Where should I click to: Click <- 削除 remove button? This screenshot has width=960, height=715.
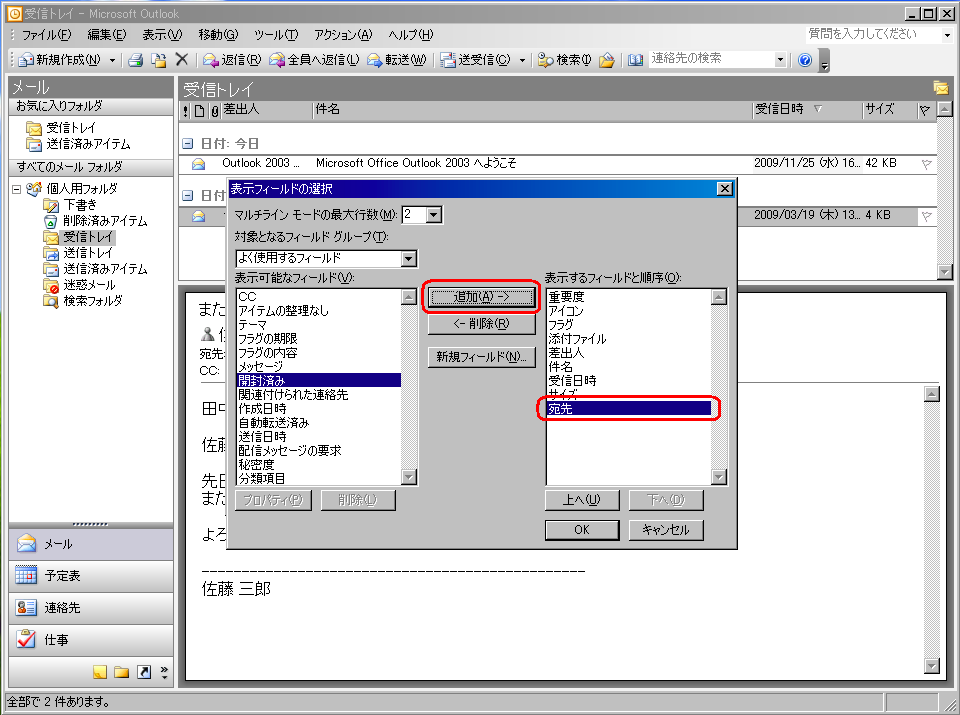coord(481,324)
